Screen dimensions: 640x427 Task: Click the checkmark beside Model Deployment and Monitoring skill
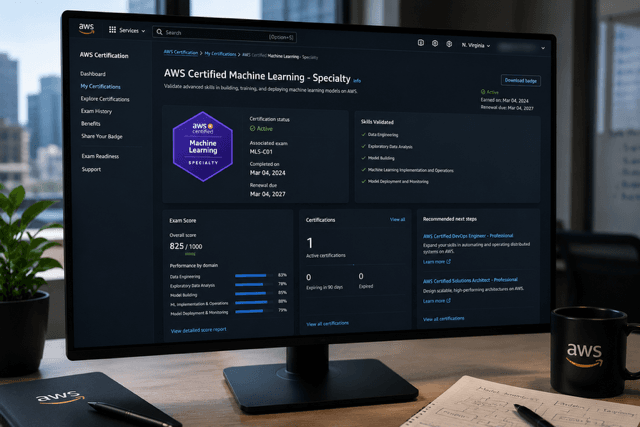point(363,181)
